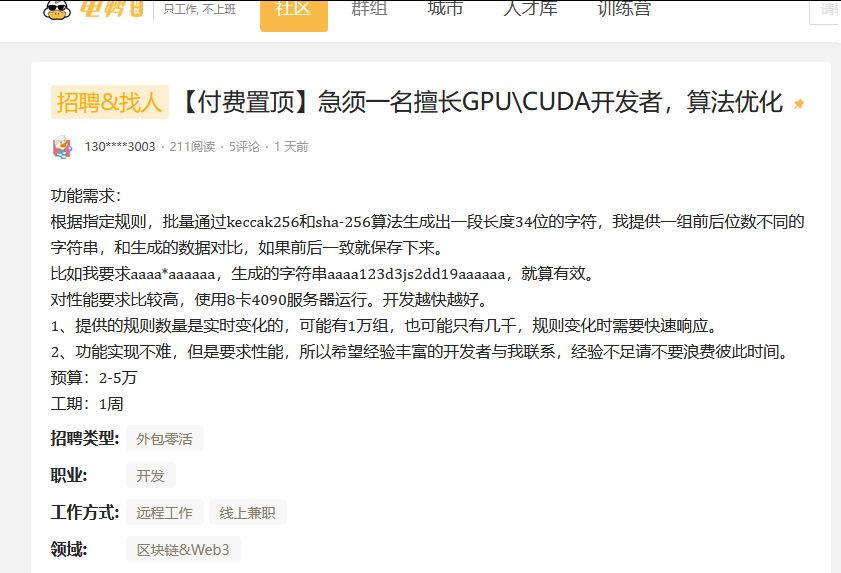Select the 训练营 navigation item
The image size is (841, 573).
click(x=624, y=9)
